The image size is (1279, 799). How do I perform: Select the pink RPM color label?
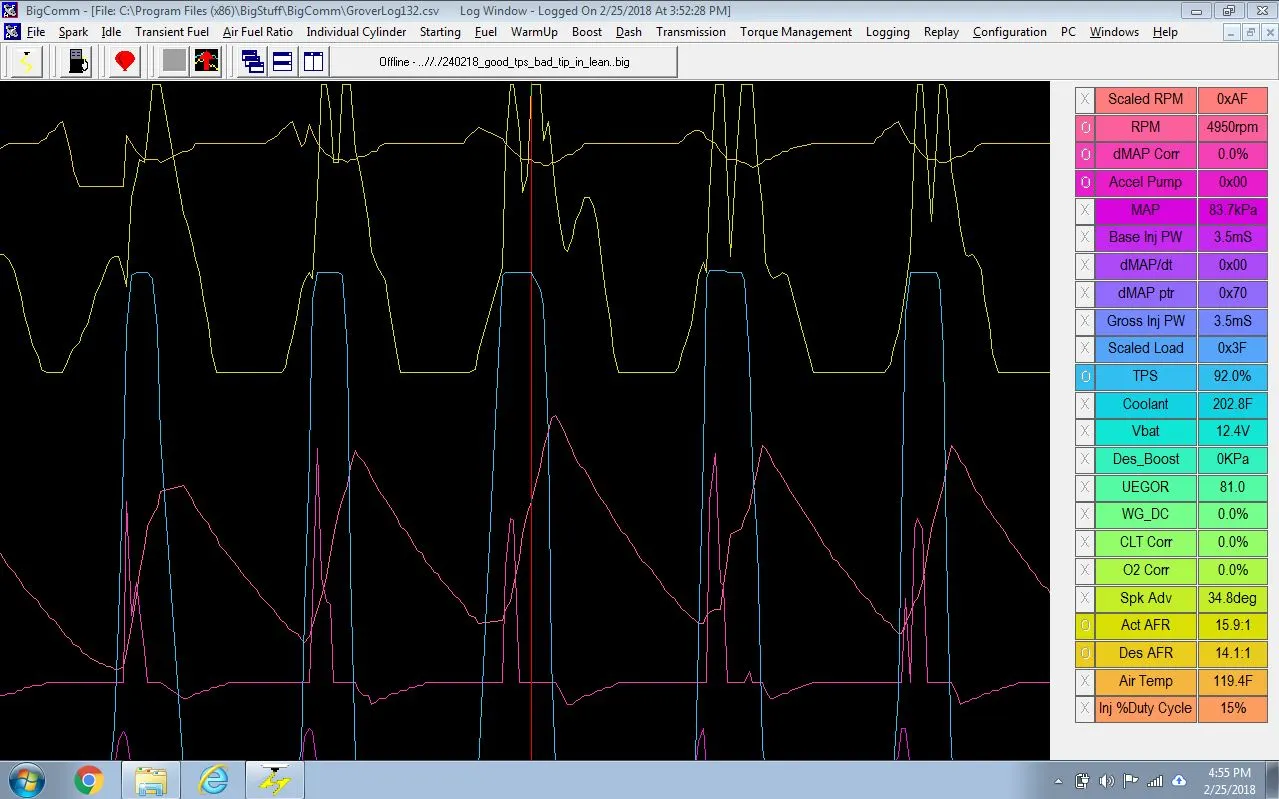click(x=1146, y=127)
